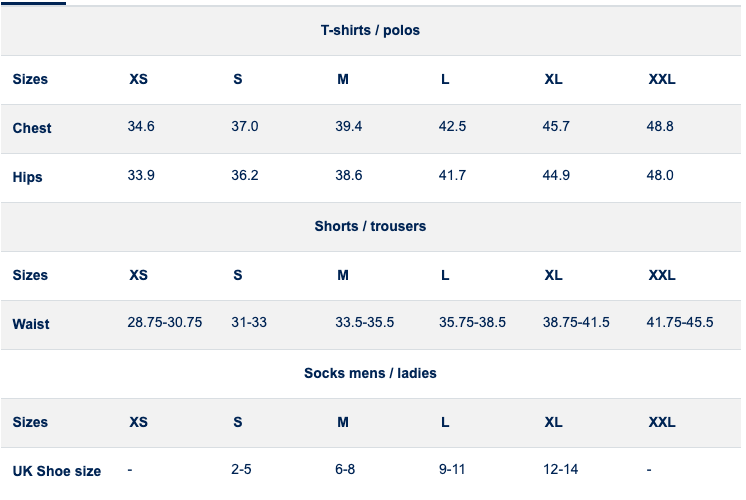Select waist range 35.75-38.5

coord(472,323)
